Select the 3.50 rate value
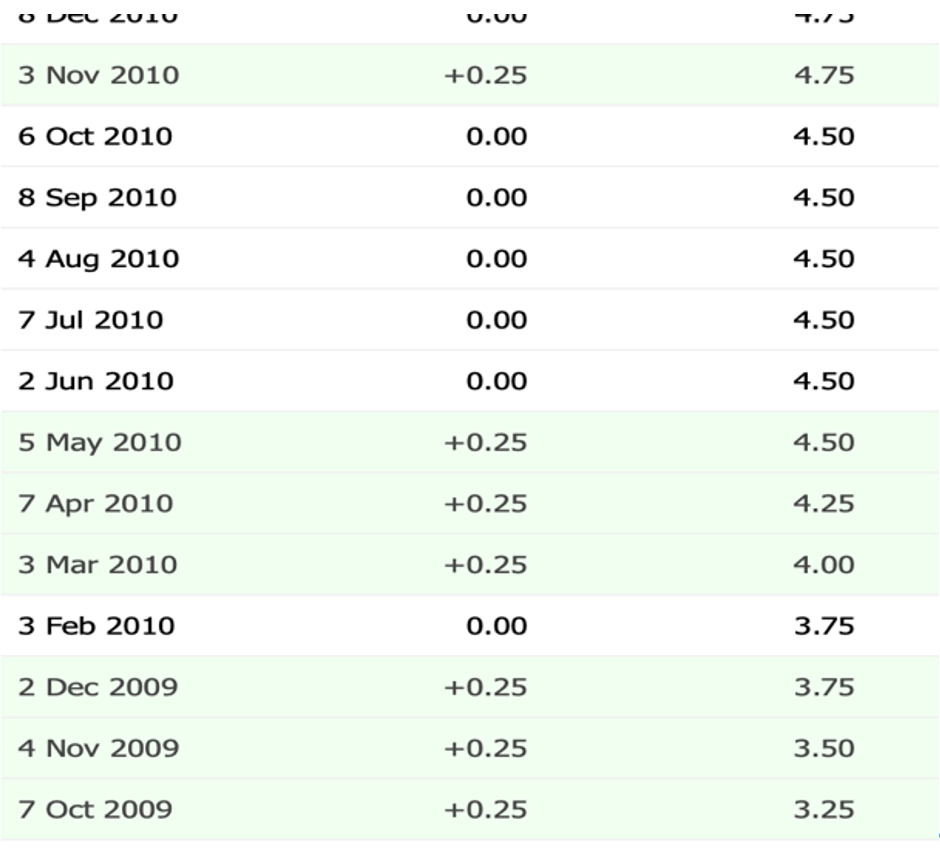This screenshot has height=848, width=940. click(x=824, y=748)
